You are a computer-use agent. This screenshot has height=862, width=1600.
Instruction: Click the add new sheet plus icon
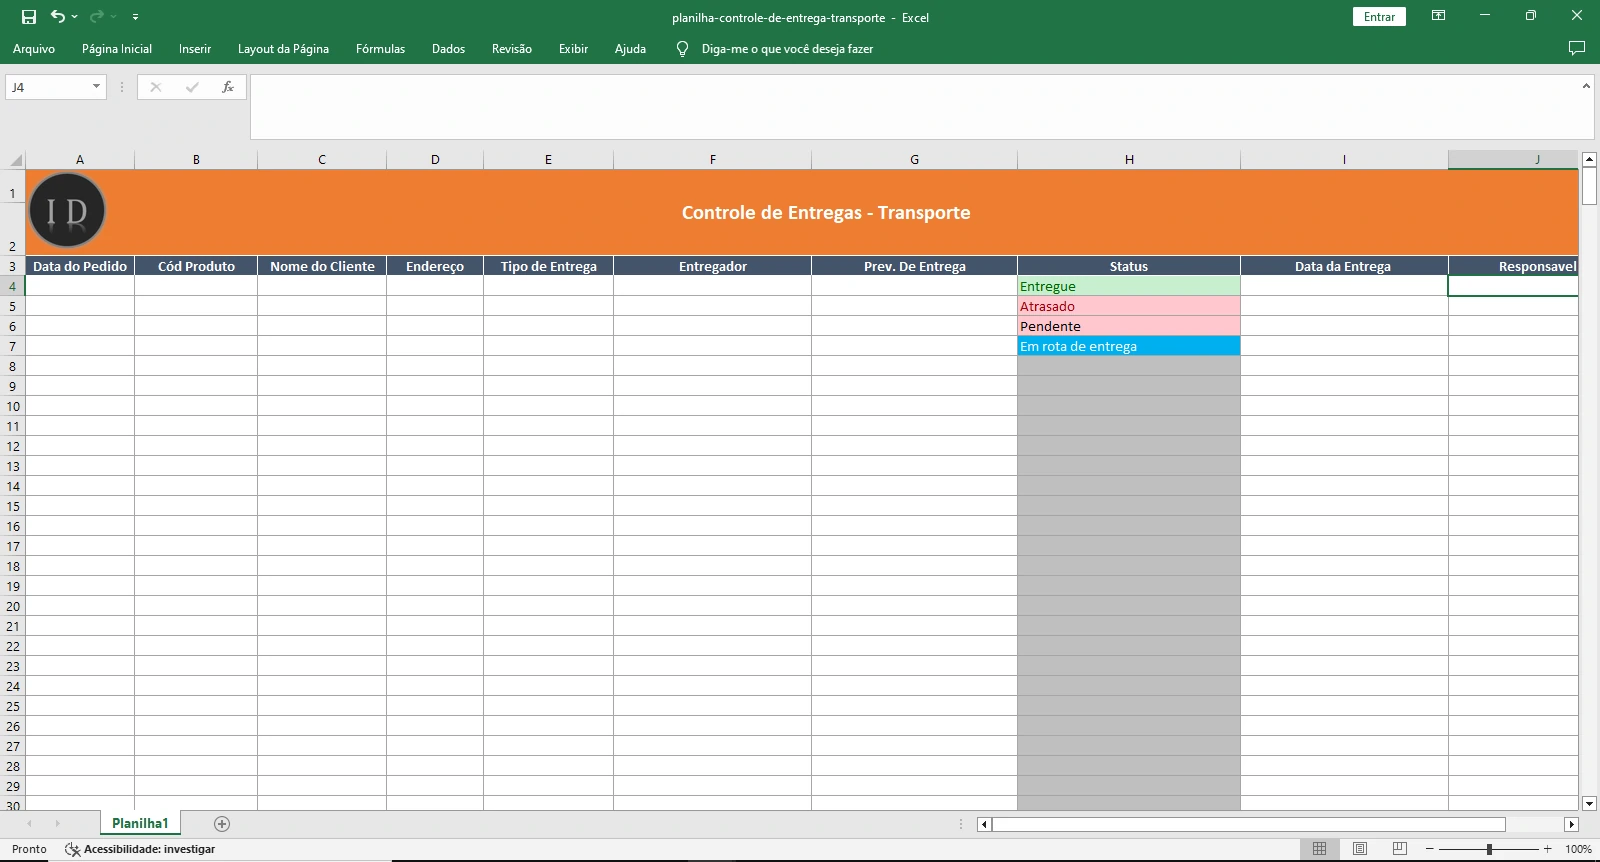[222, 824]
